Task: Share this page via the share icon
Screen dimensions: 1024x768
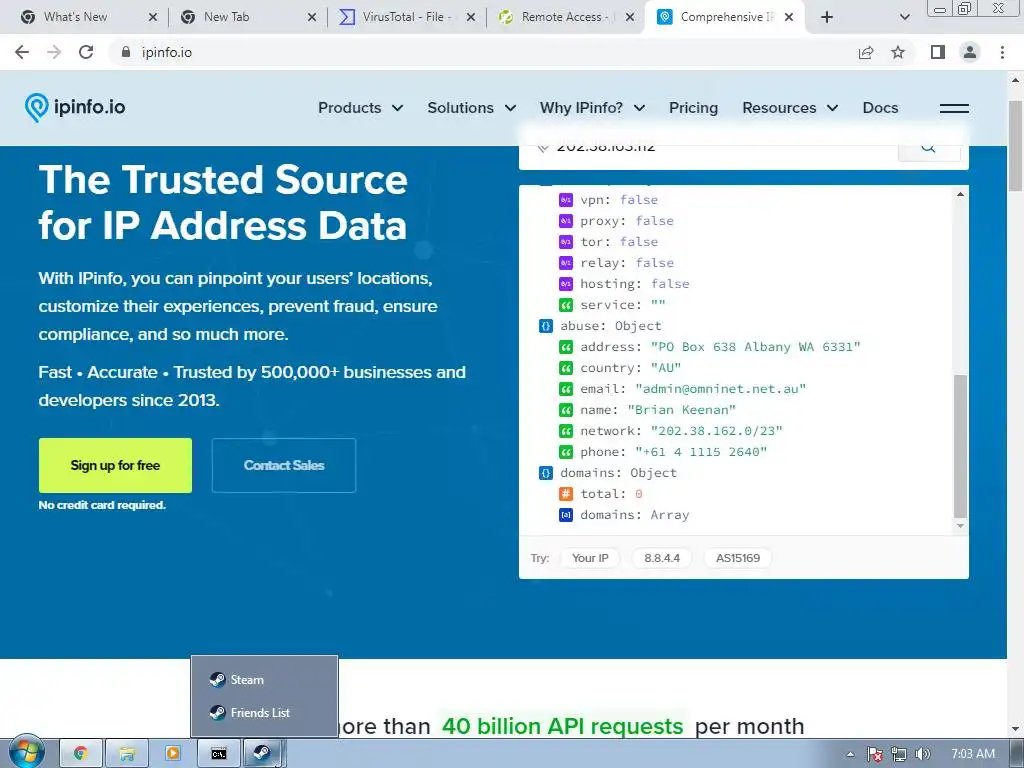Action: pyautogui.click(x=866, y=52)
